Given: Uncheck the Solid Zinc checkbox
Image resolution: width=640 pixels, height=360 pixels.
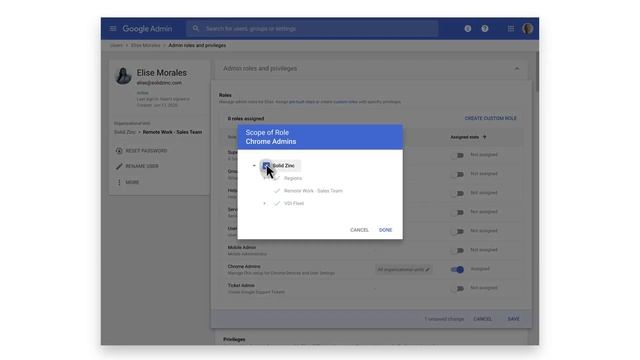Looking at the screenshot, I should [266, 165].
